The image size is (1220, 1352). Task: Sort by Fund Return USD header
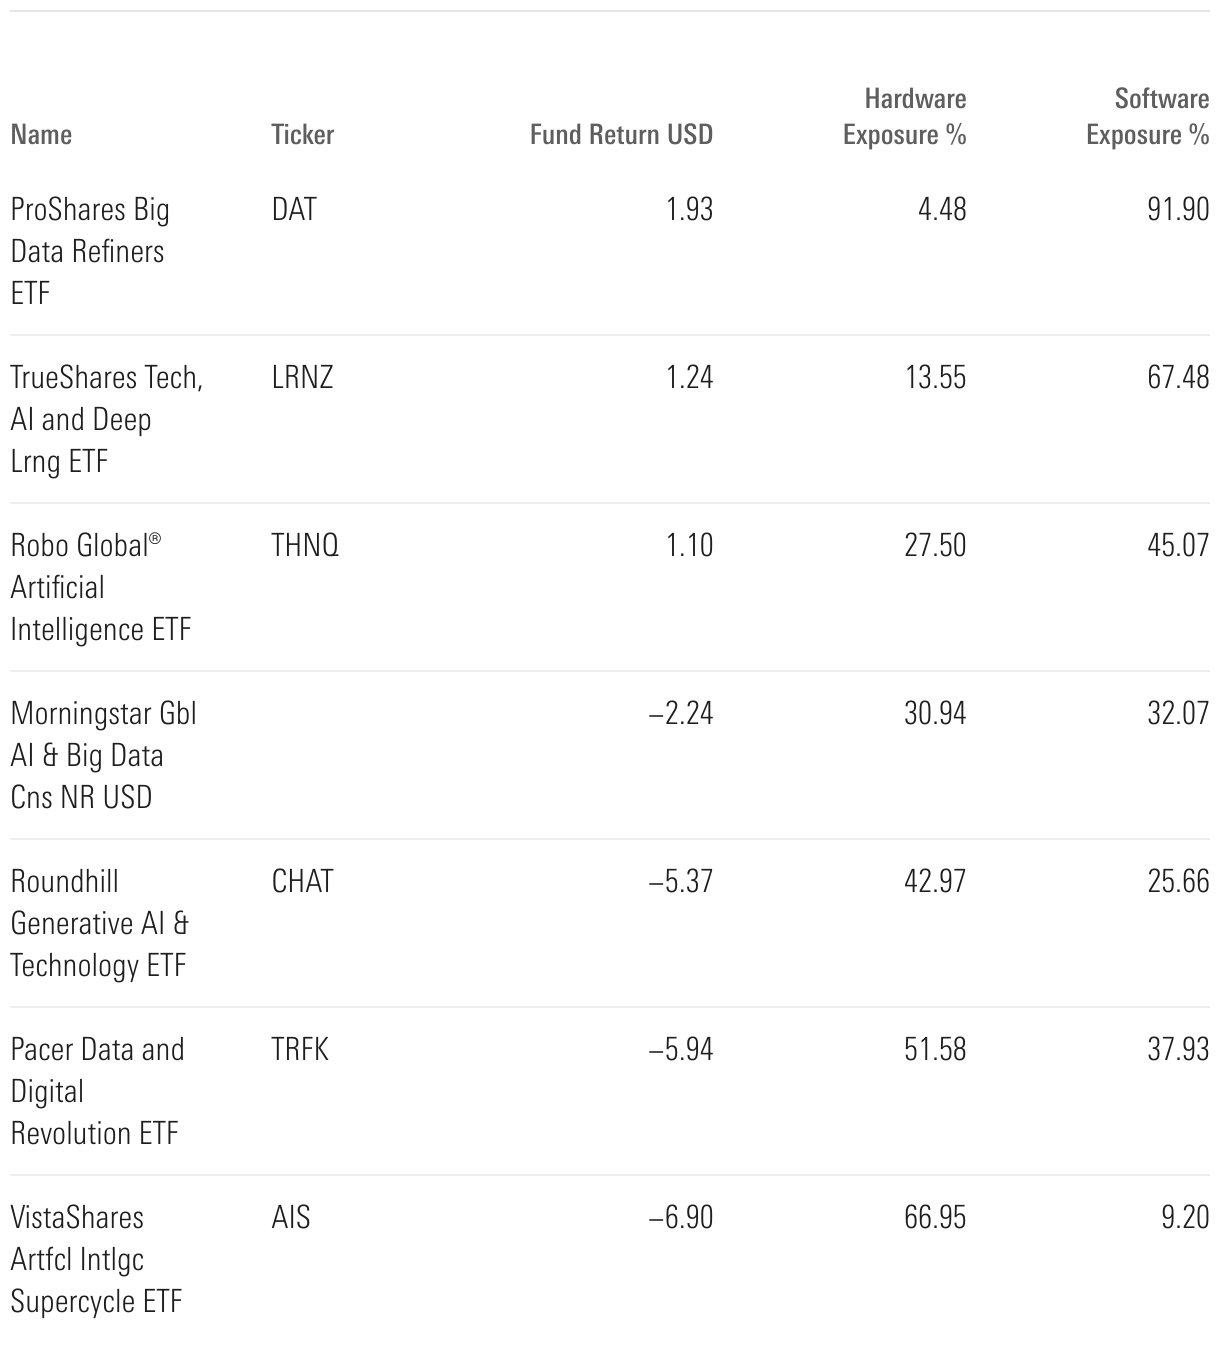[621, 134]
